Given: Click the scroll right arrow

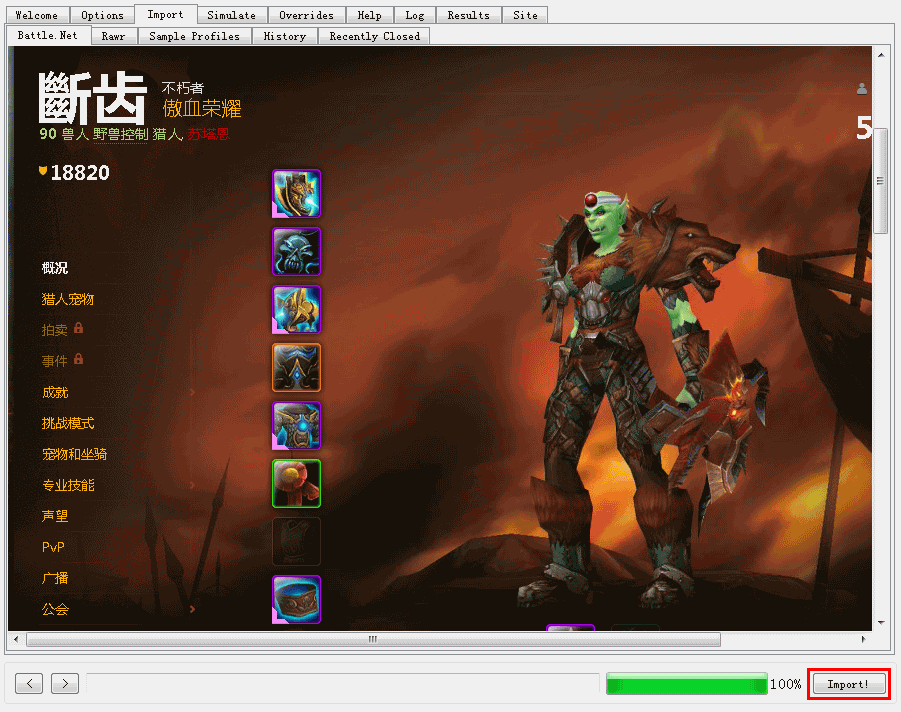Looking at the screenshot, I should 863,639.
